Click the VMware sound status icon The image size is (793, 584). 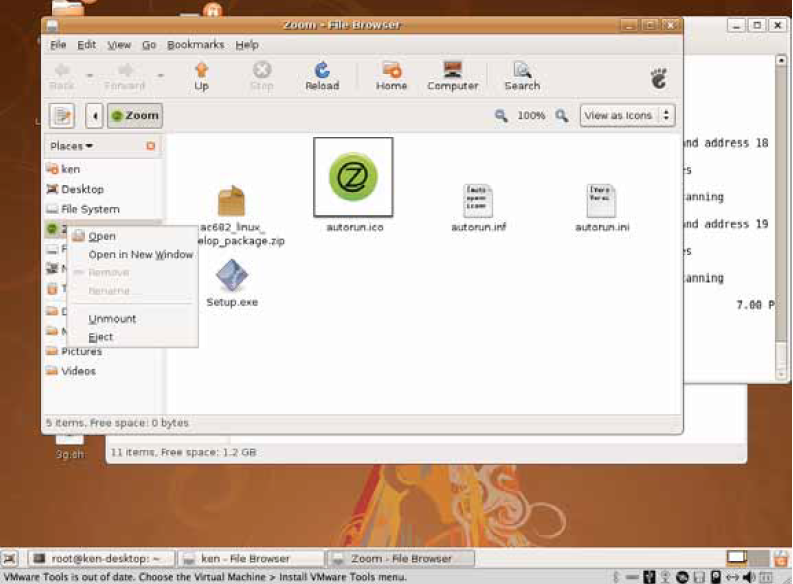point(749,577)
